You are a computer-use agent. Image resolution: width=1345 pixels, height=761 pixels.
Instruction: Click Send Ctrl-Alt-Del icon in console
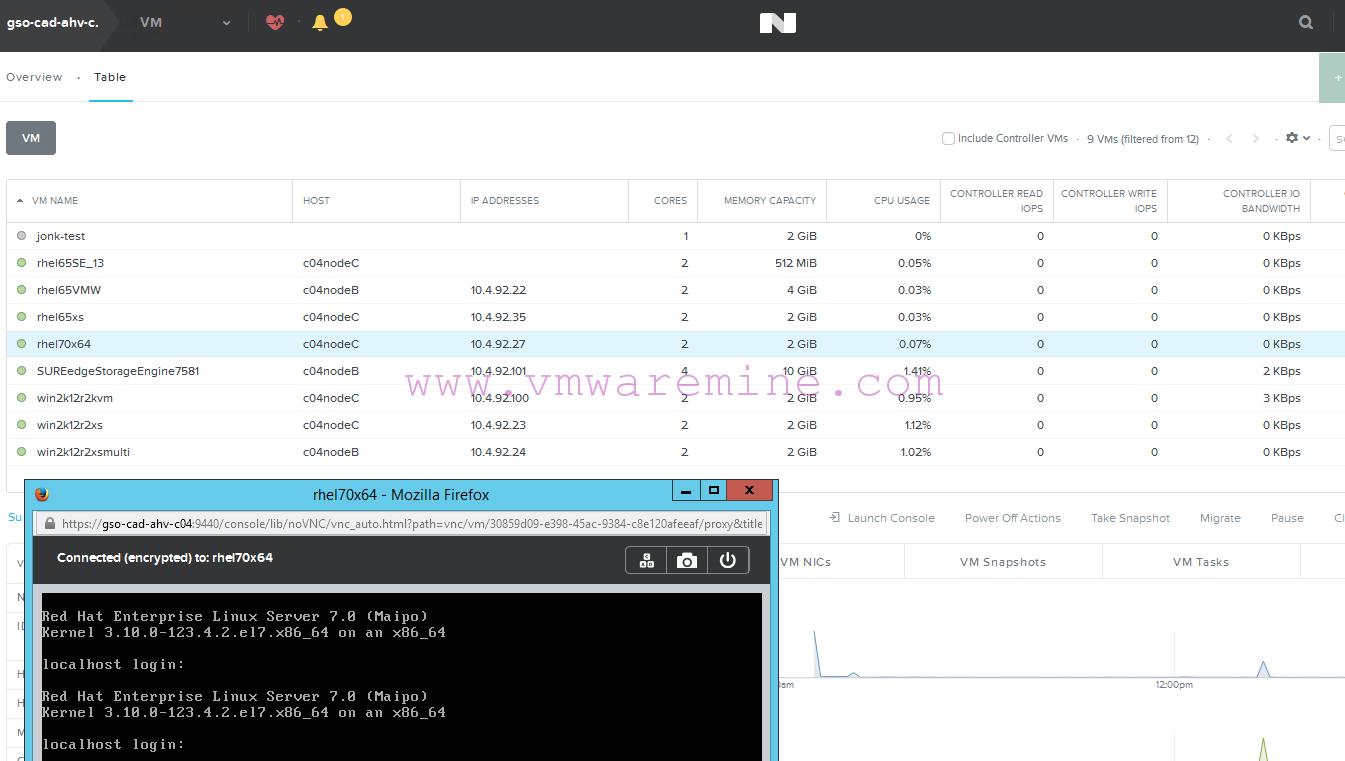647,560
